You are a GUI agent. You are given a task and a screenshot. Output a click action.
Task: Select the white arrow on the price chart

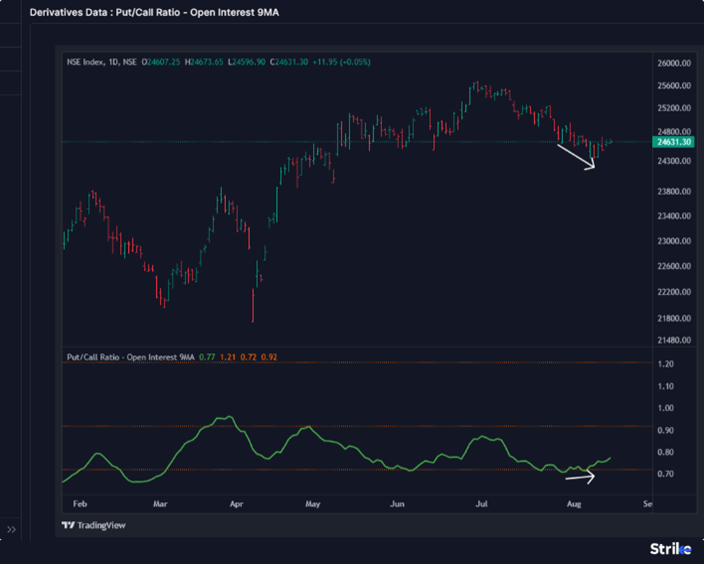click(x=576, y=157)
